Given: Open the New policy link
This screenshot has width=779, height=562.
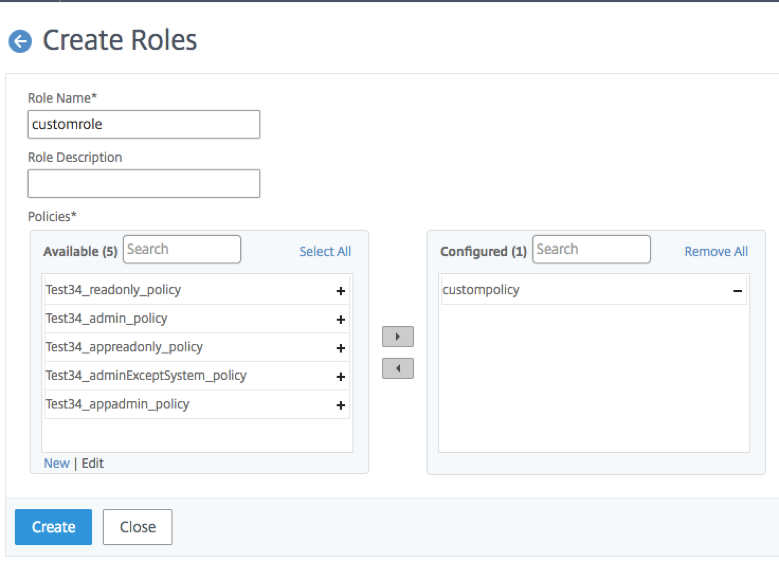Looking at the screenshot, I should pos(57,463).
